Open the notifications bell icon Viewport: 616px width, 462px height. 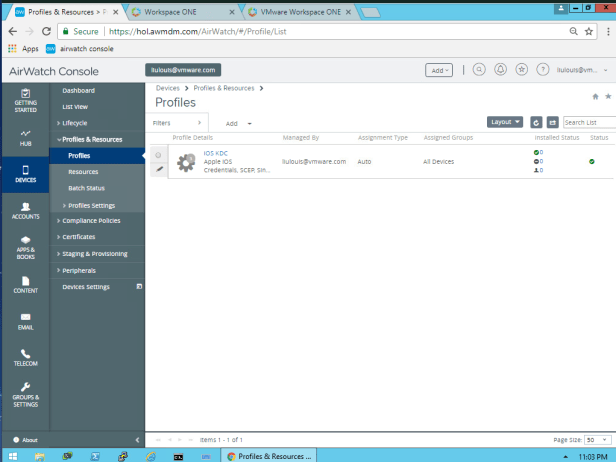pyautogui.click(x=499, y=70)
